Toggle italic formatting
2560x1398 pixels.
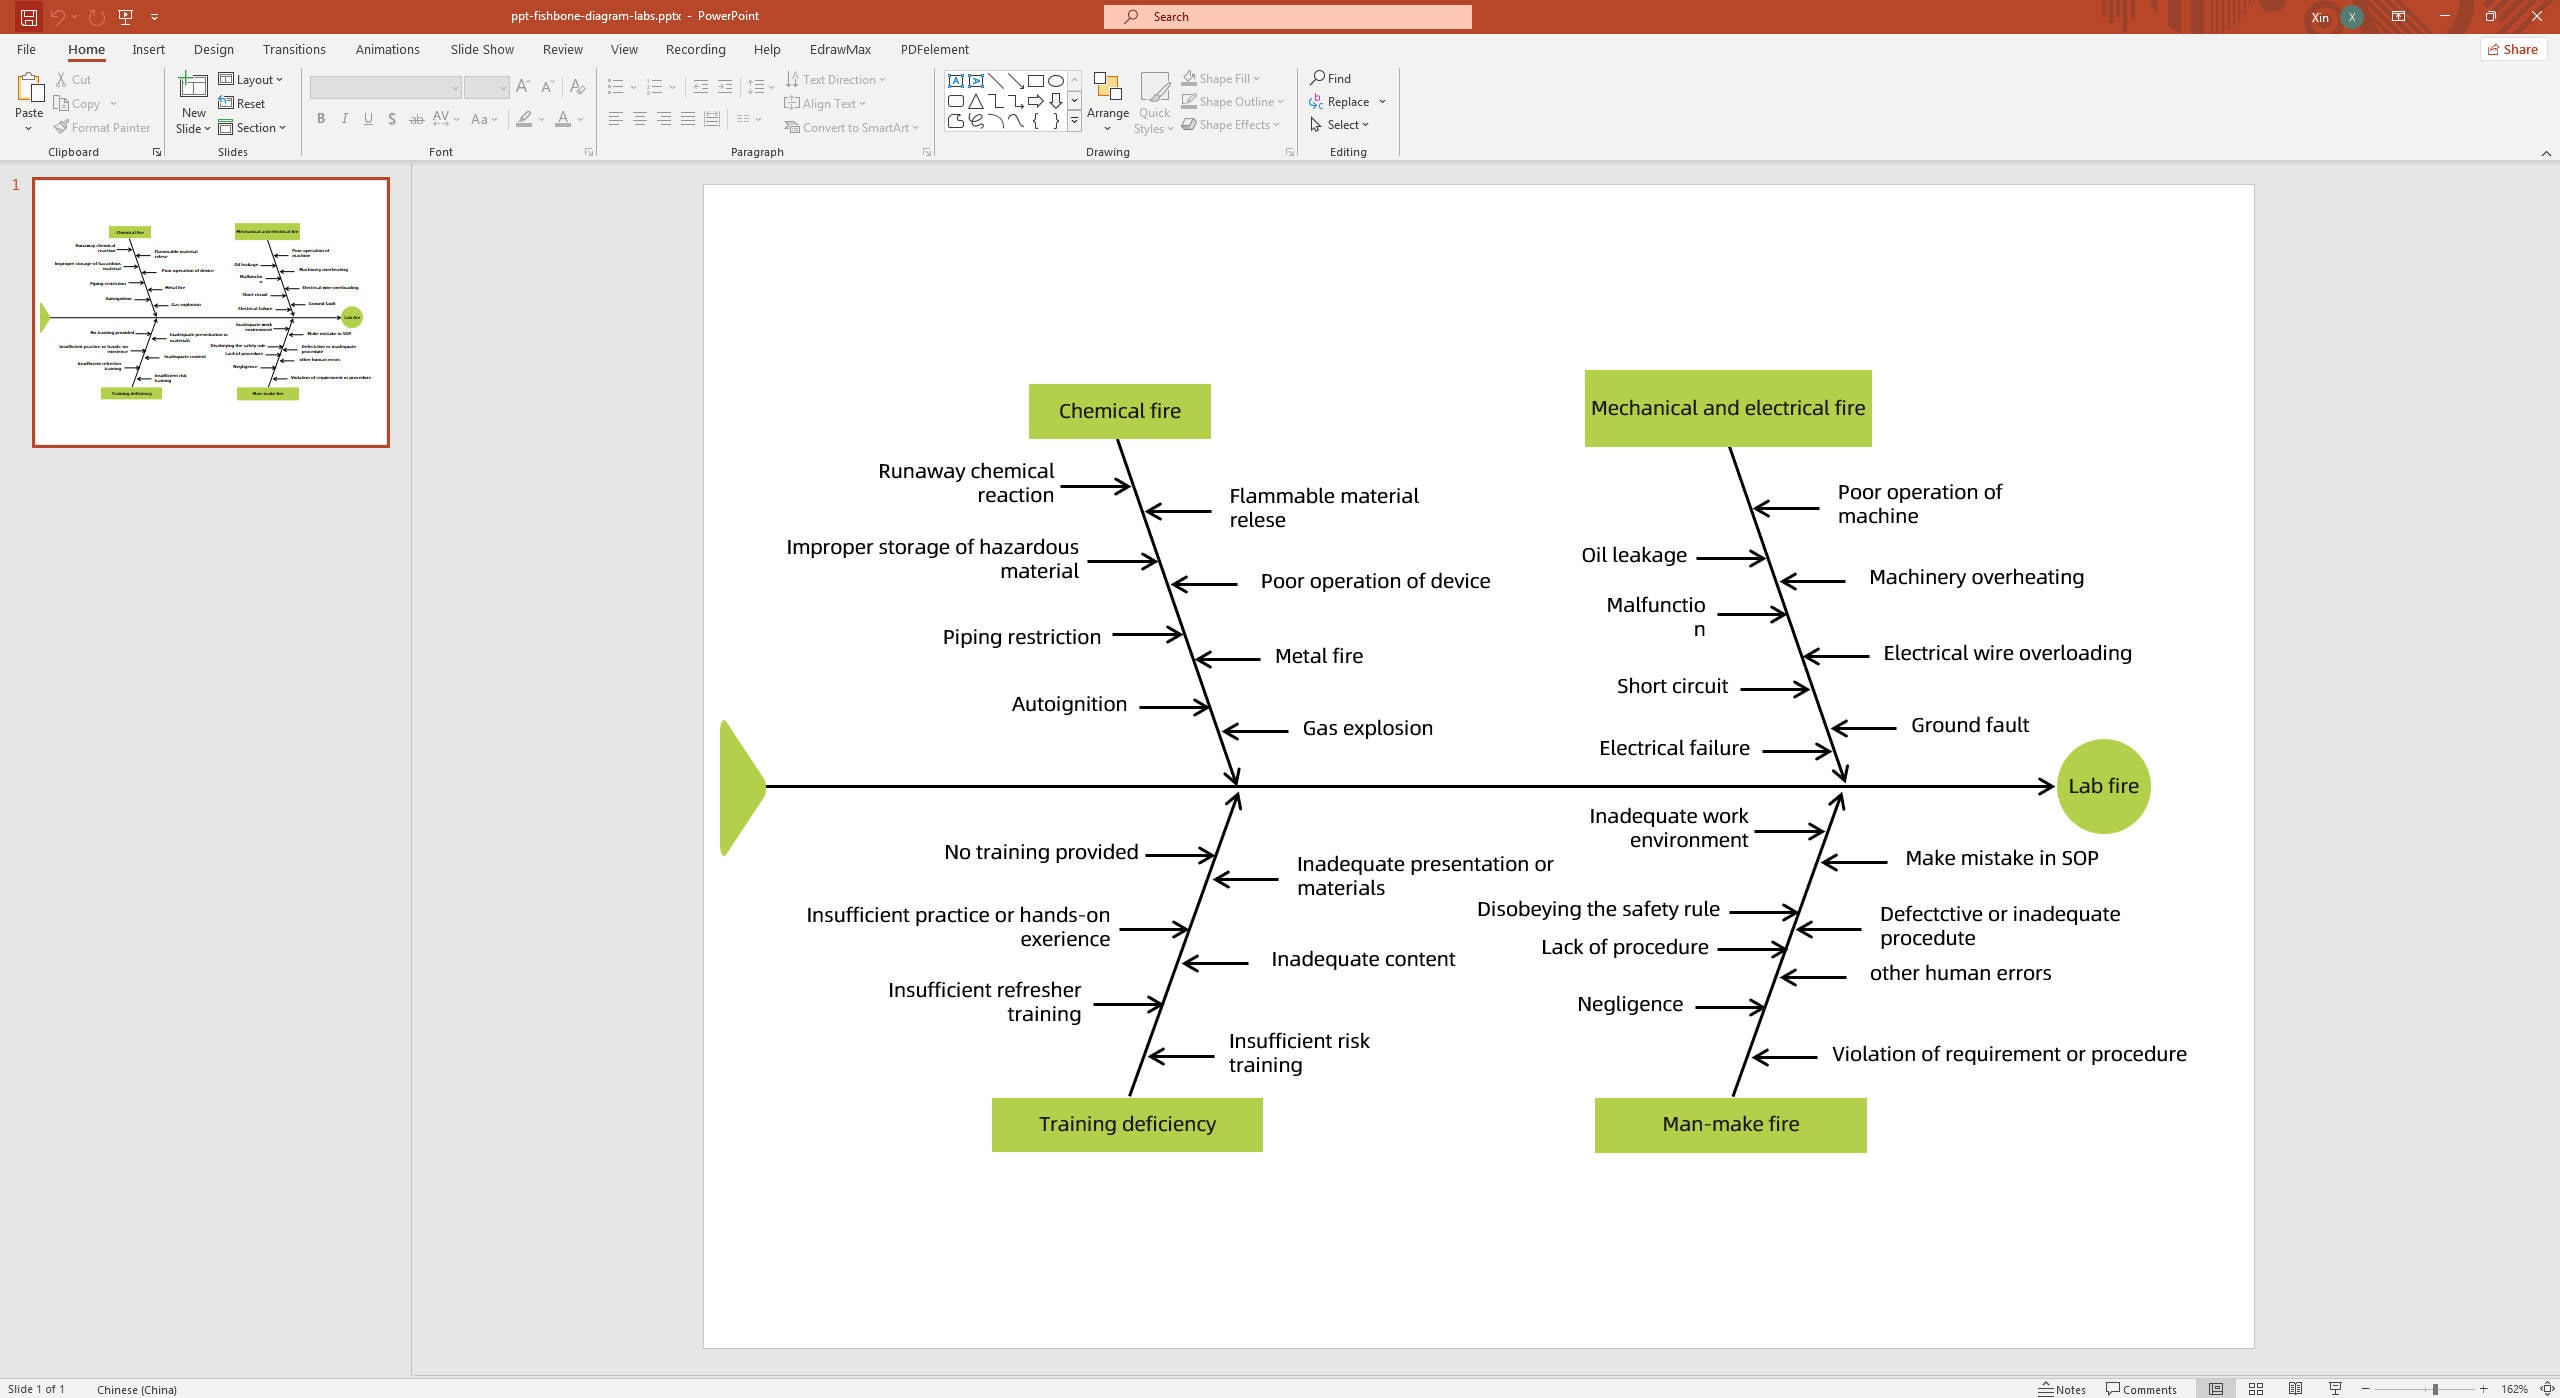(x=344, y=119)
